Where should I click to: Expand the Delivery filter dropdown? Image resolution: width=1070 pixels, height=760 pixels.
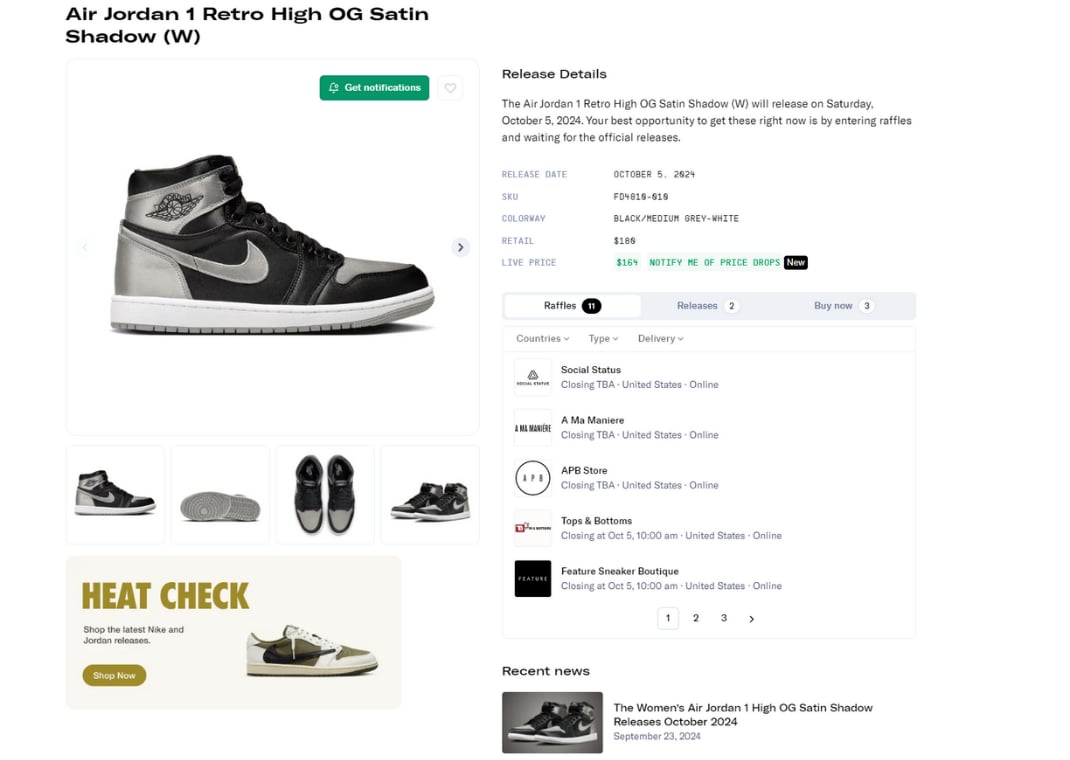point(660,339)
